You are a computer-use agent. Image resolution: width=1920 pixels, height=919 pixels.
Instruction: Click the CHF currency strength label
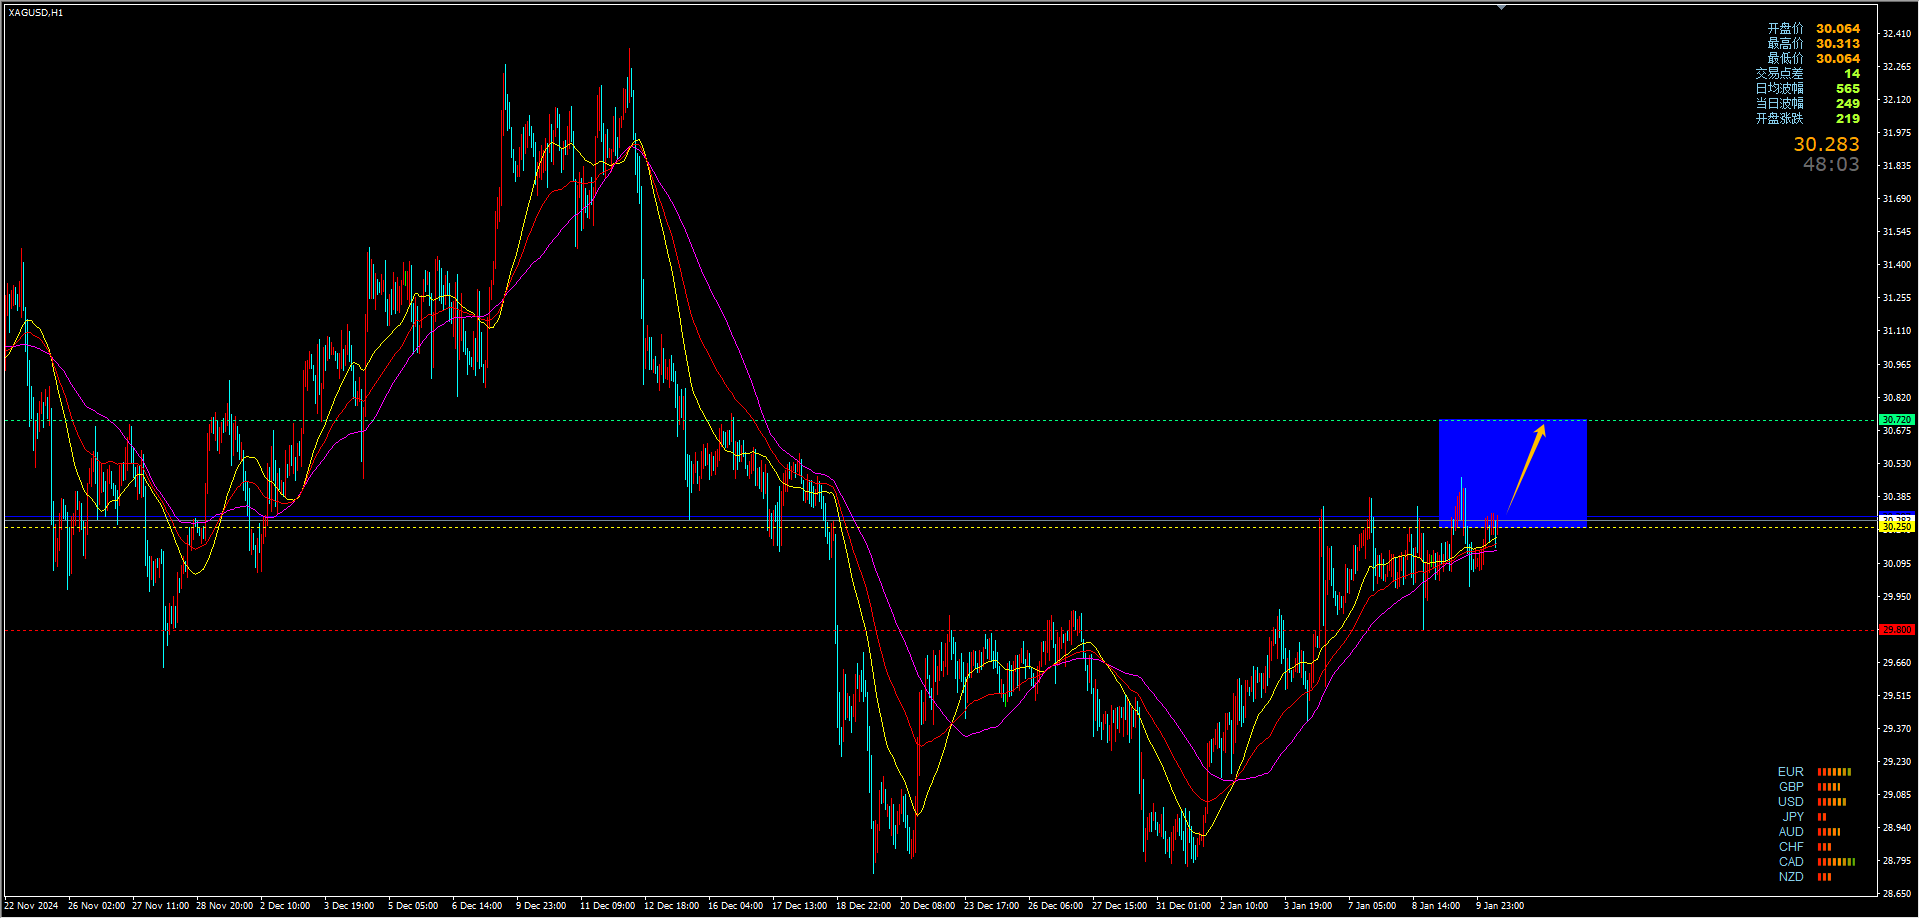click(x=1791, y=847)
